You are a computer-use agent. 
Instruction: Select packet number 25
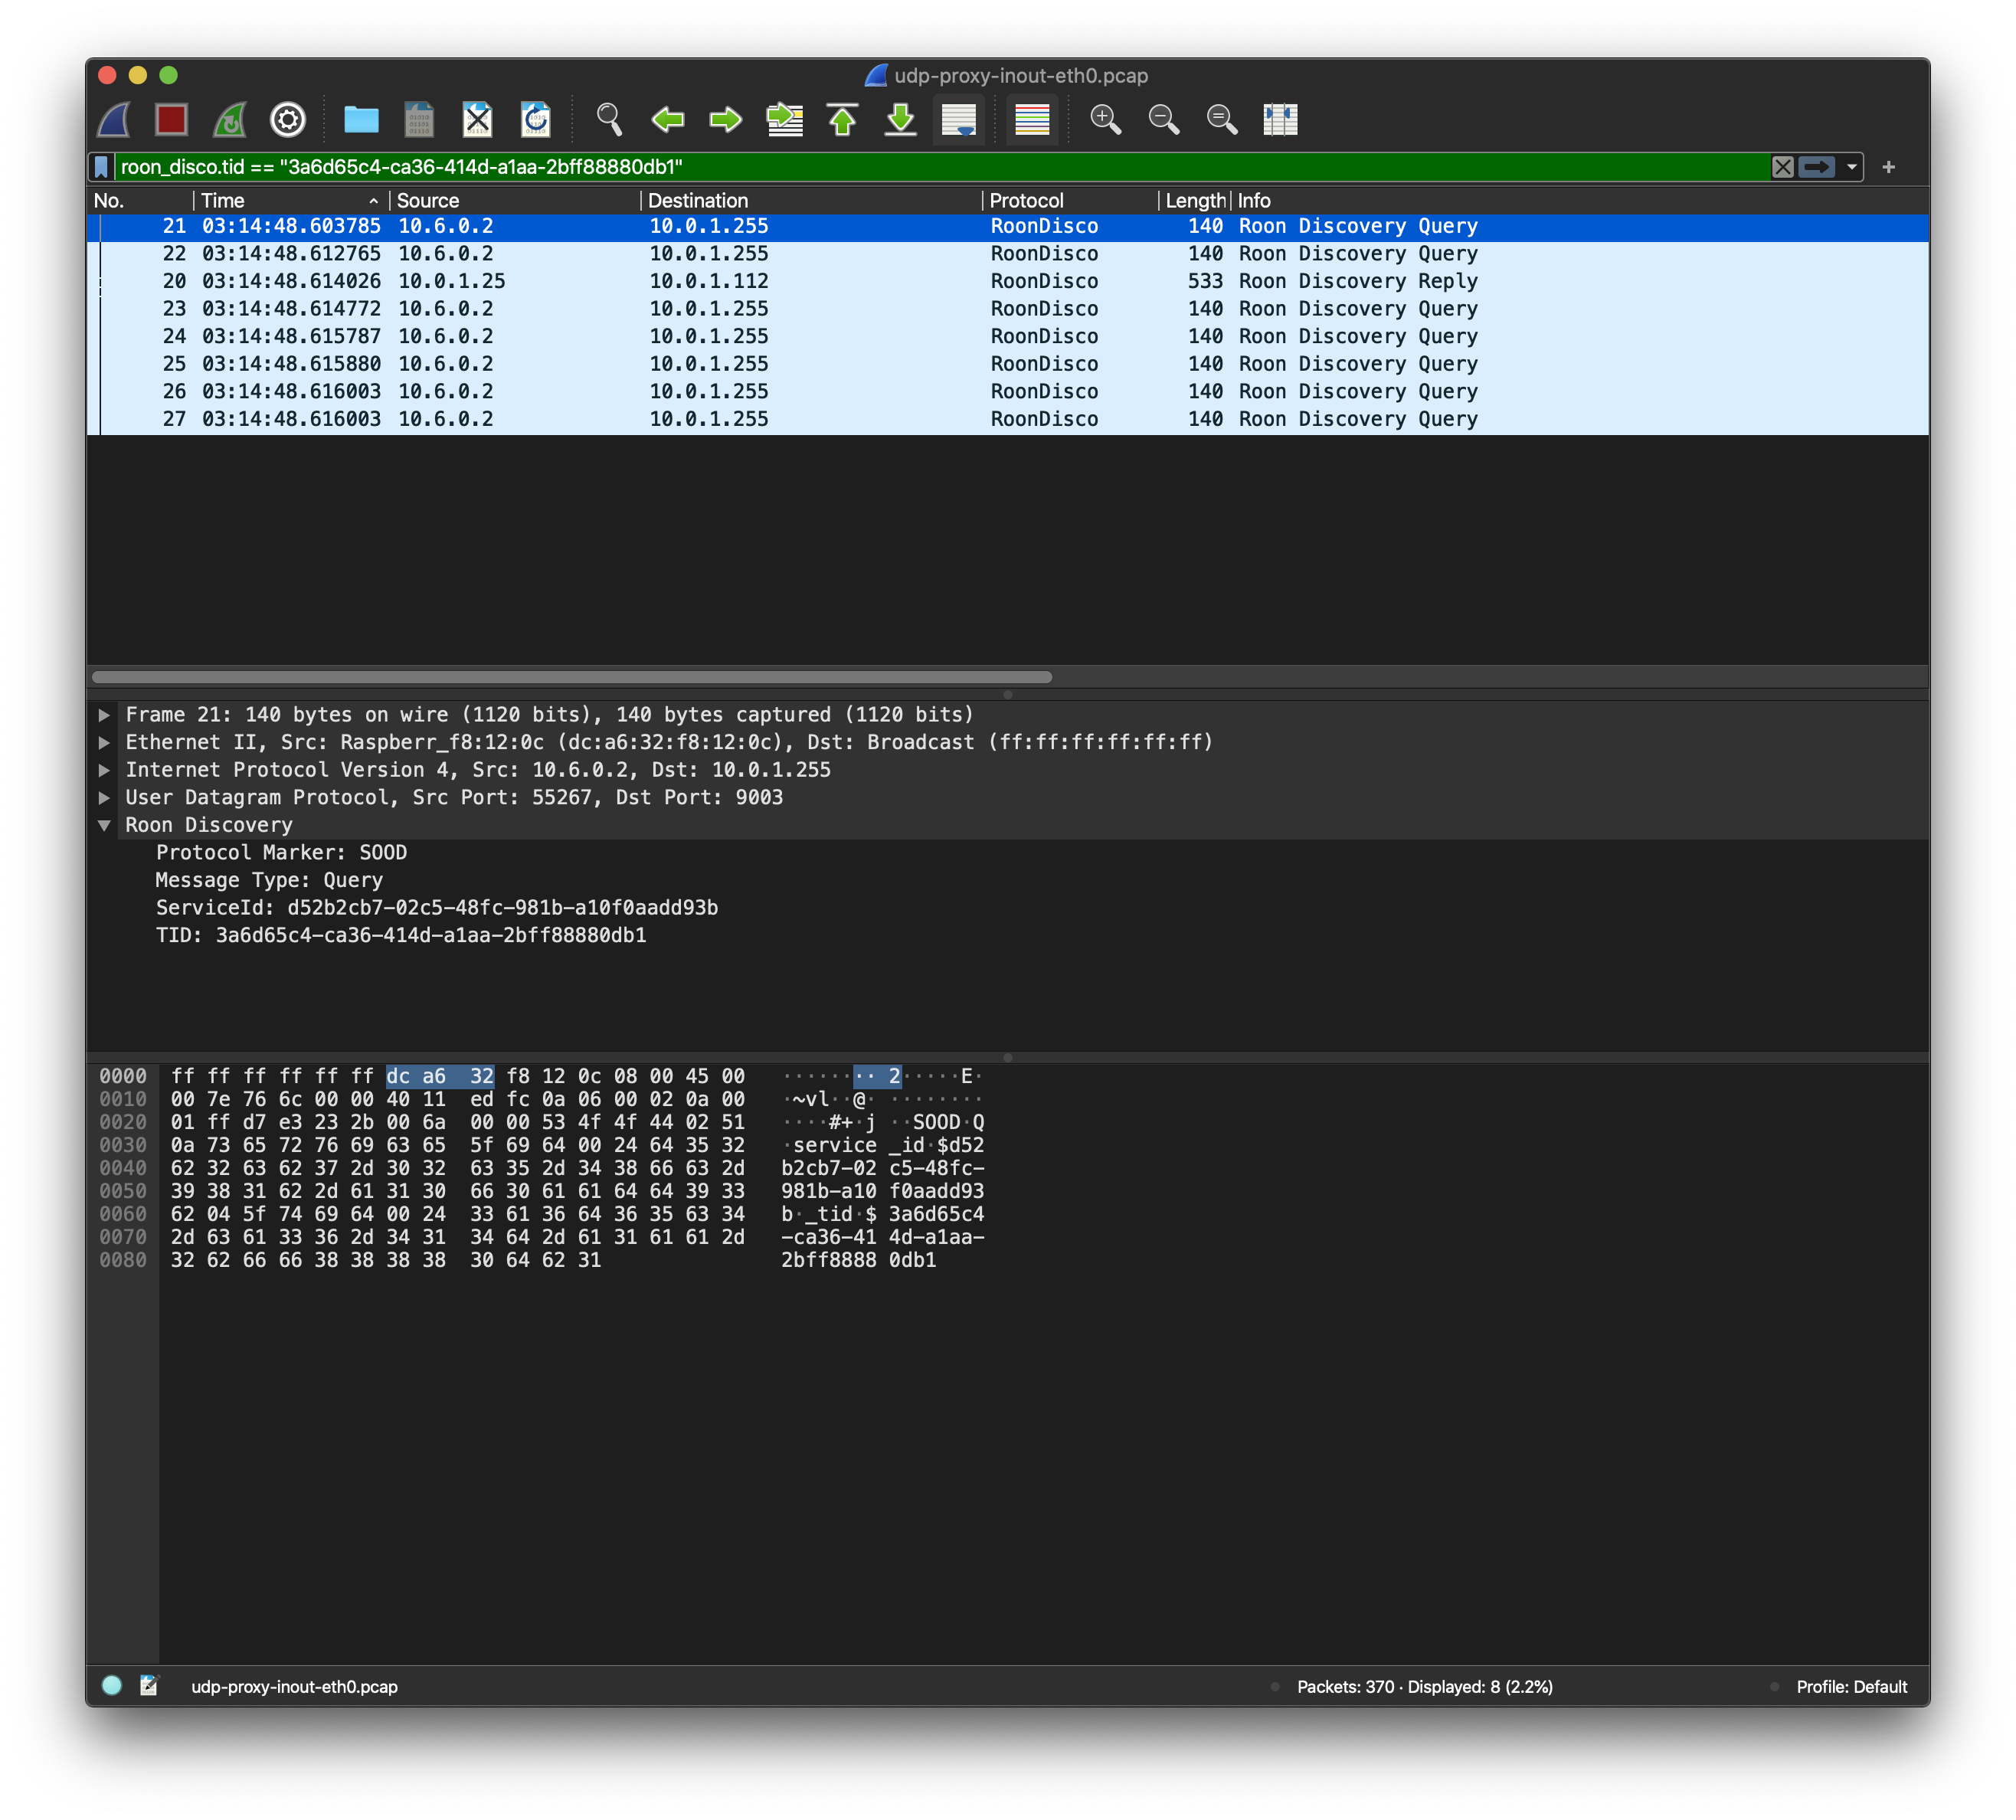pos(1008,364)
